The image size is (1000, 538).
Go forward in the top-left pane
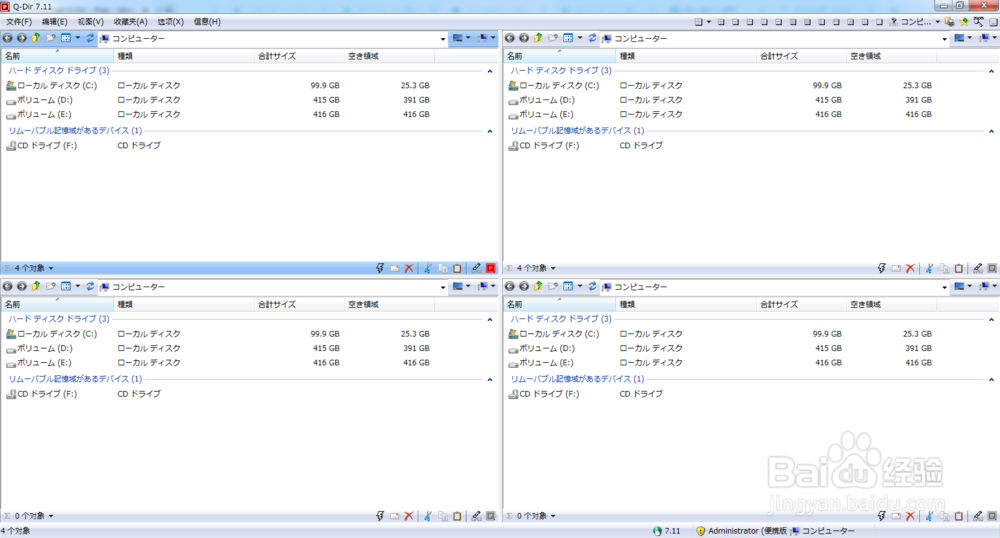coord(22,38)
